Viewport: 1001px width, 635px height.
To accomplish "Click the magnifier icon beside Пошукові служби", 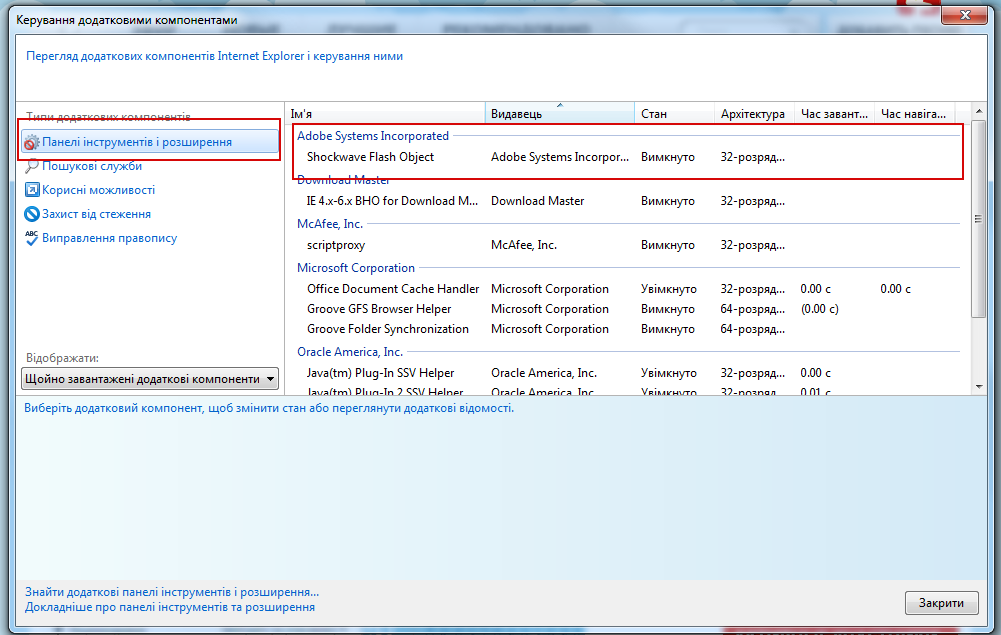I will [31, 167].
